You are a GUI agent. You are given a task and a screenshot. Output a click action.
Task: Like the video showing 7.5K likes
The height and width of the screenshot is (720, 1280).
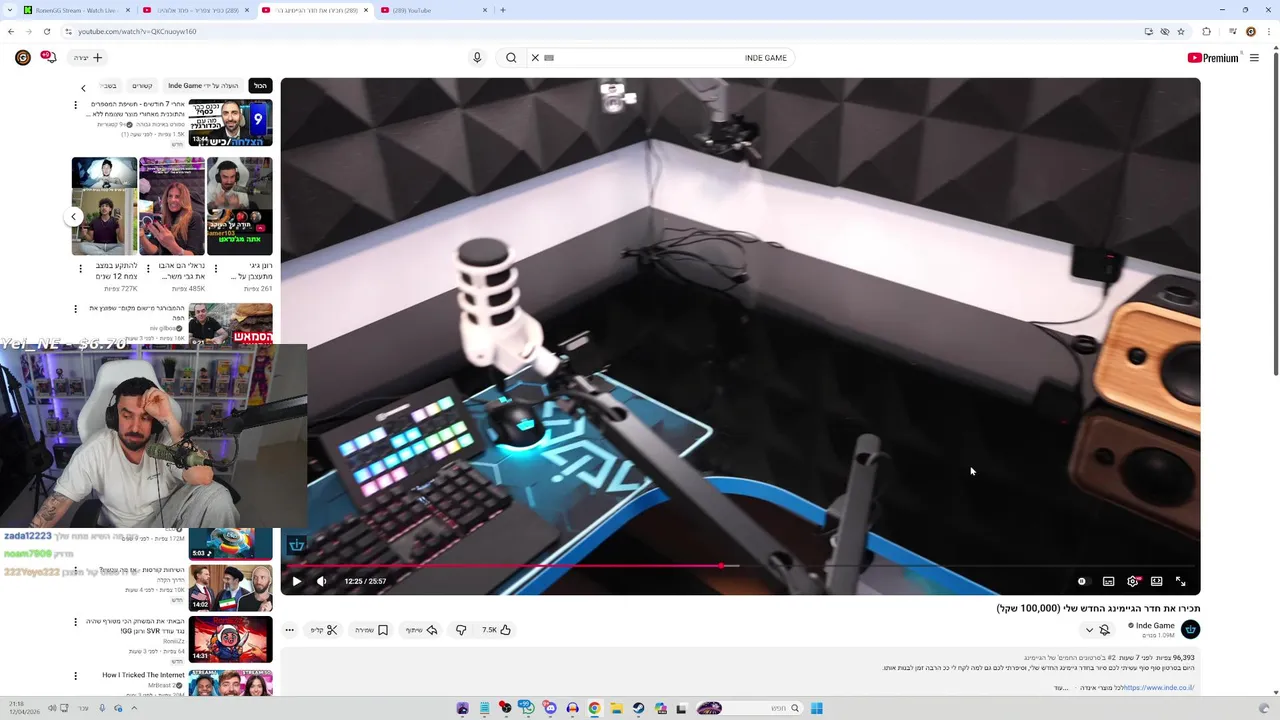click(496, 630)
